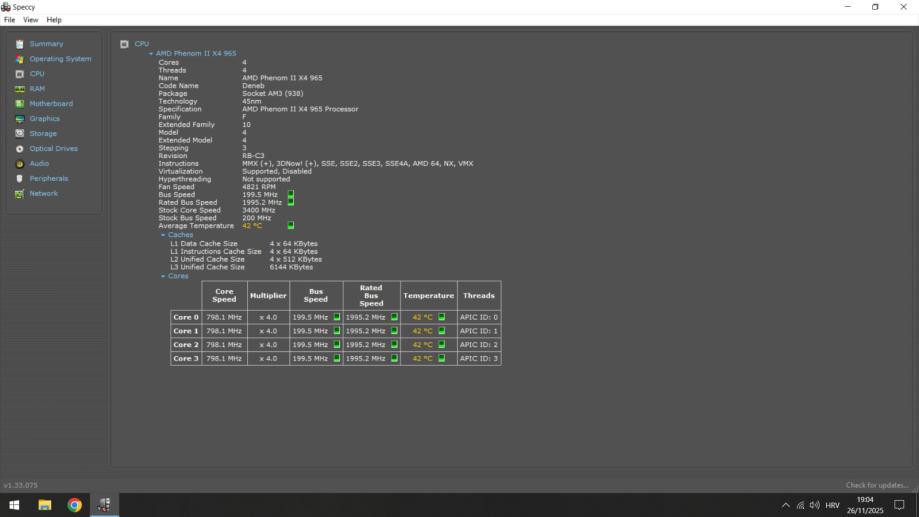The width and height of the screenshot is (919, 517).
Task: Click the HRV language indicator
Action: (x=832, y=505)
